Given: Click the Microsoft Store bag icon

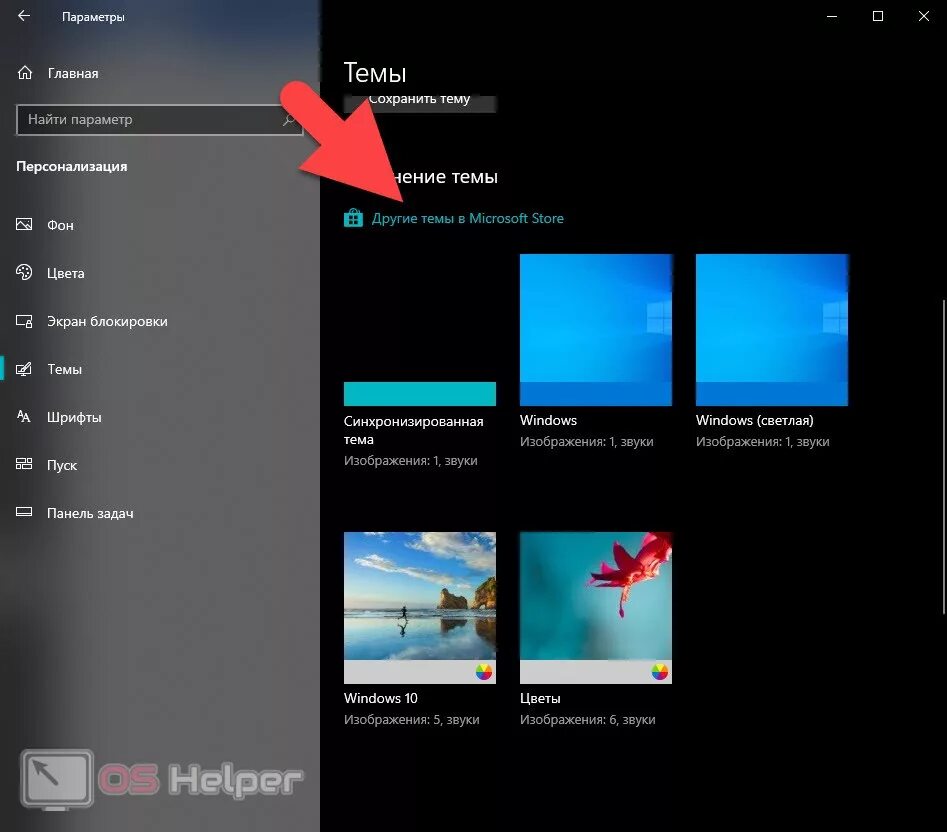Looking at the screenshot, I should (353, 218).
